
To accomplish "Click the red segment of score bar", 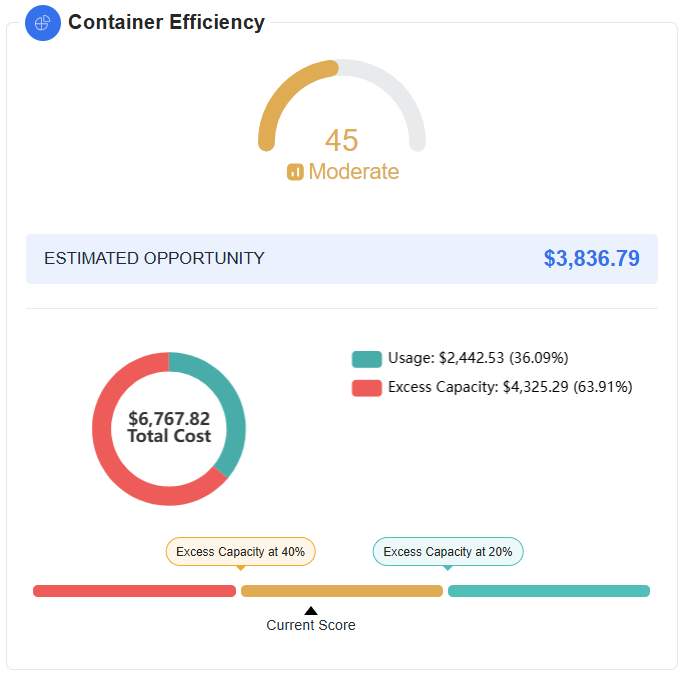I will 134,591.
